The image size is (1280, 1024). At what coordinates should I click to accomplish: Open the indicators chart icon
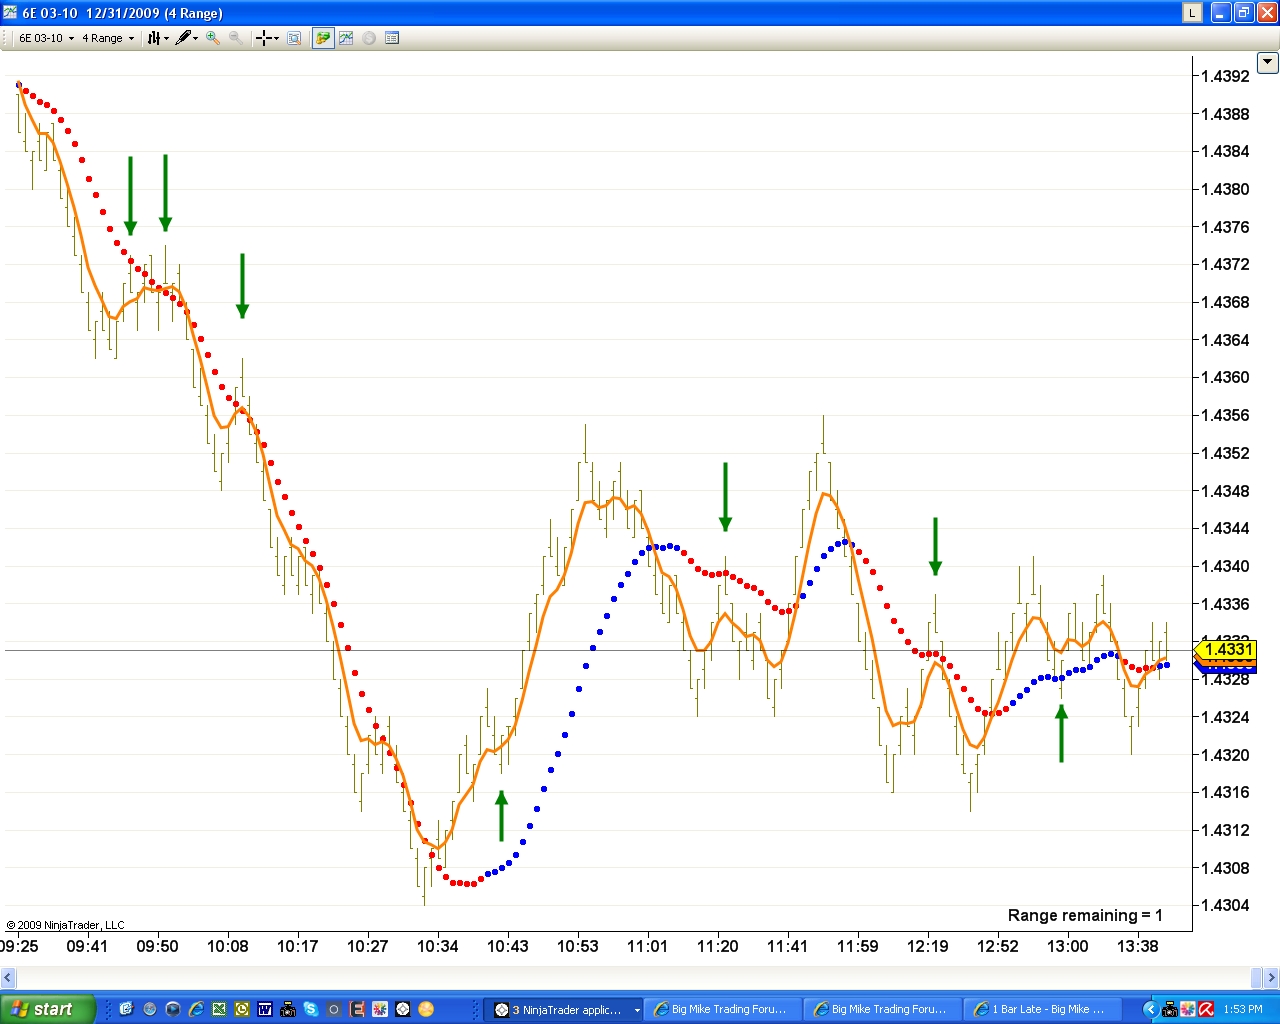click(346, 38)
